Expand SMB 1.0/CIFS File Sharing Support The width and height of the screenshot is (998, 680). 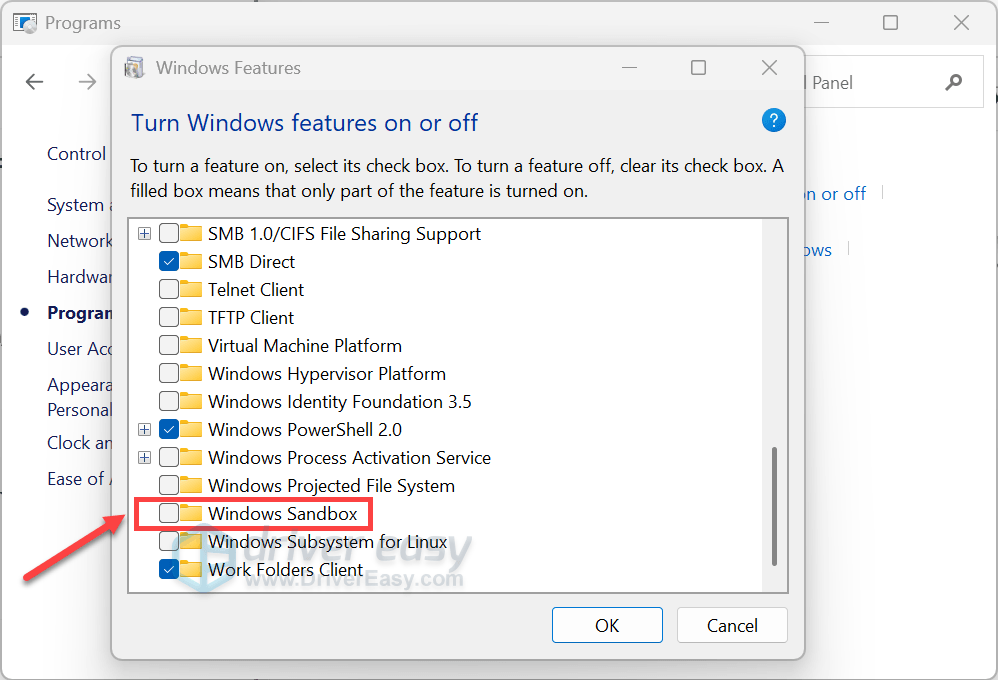pyautogui.click(x=144, y=234)
